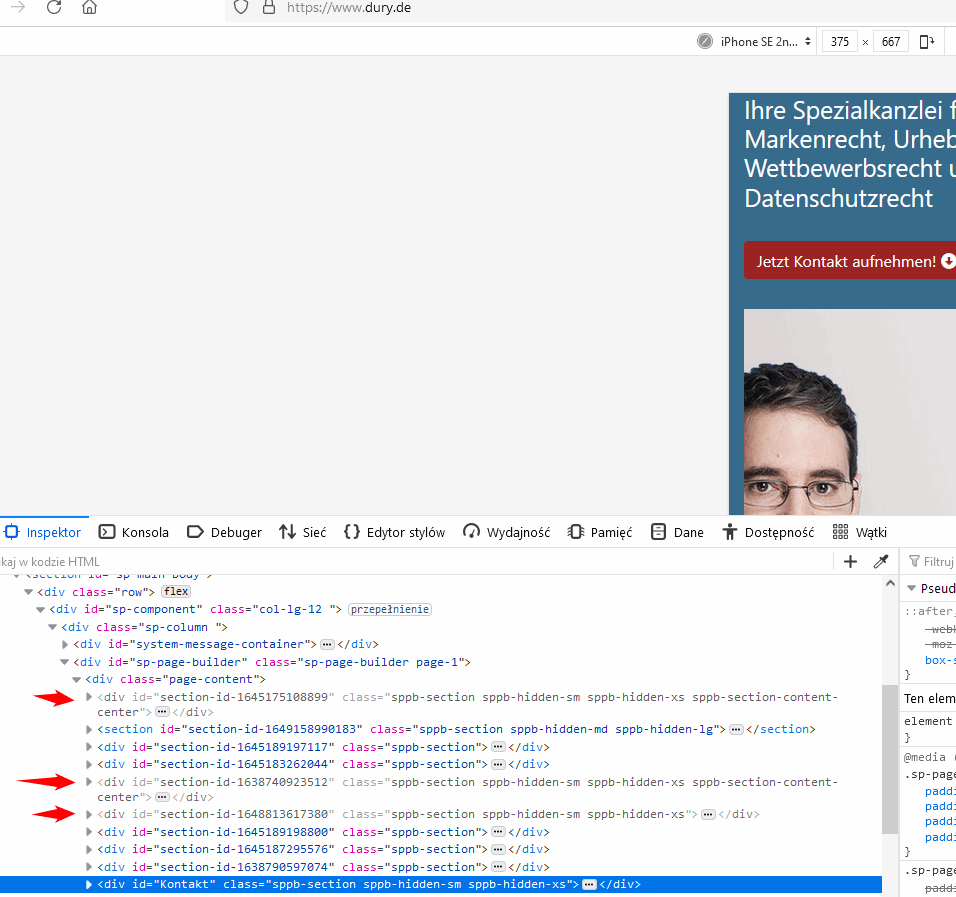Click the touch simulation icon beside device selector
956x897 pixels.
[x=705, y=42]
